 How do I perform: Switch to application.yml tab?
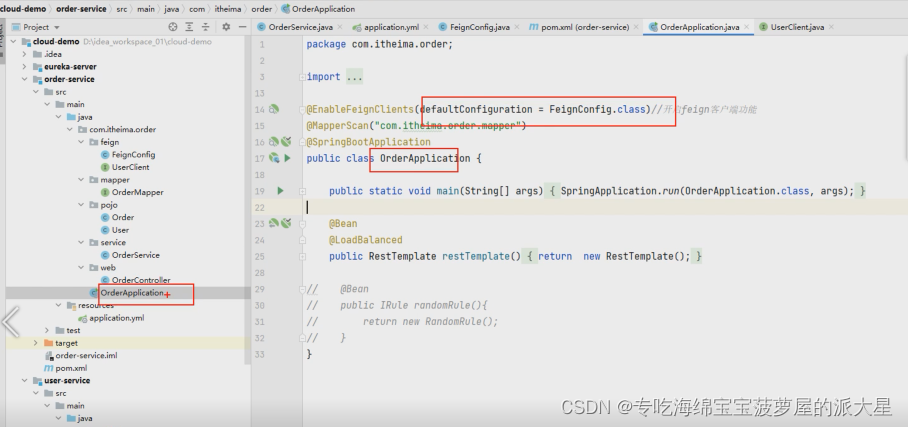[391, 27]
